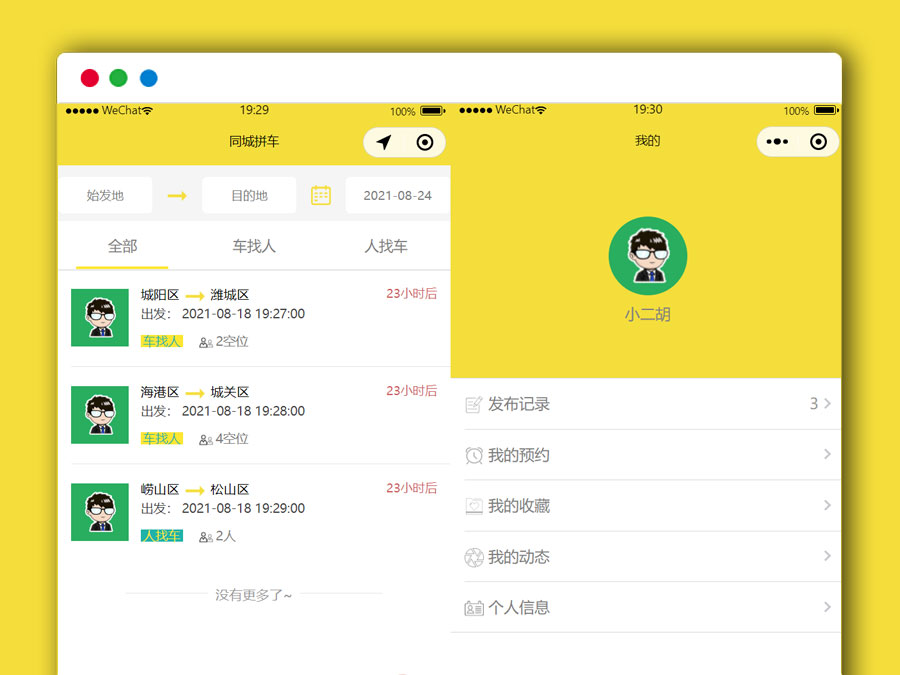This screenshot has width=900, height=675.
Task: Click the 小二胡 profile avatar
Action: tap(647, 256)
